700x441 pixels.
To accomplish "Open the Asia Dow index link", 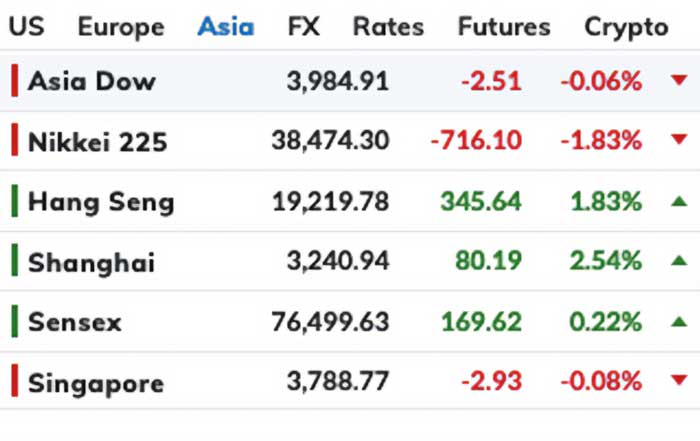I will [92, 81].
